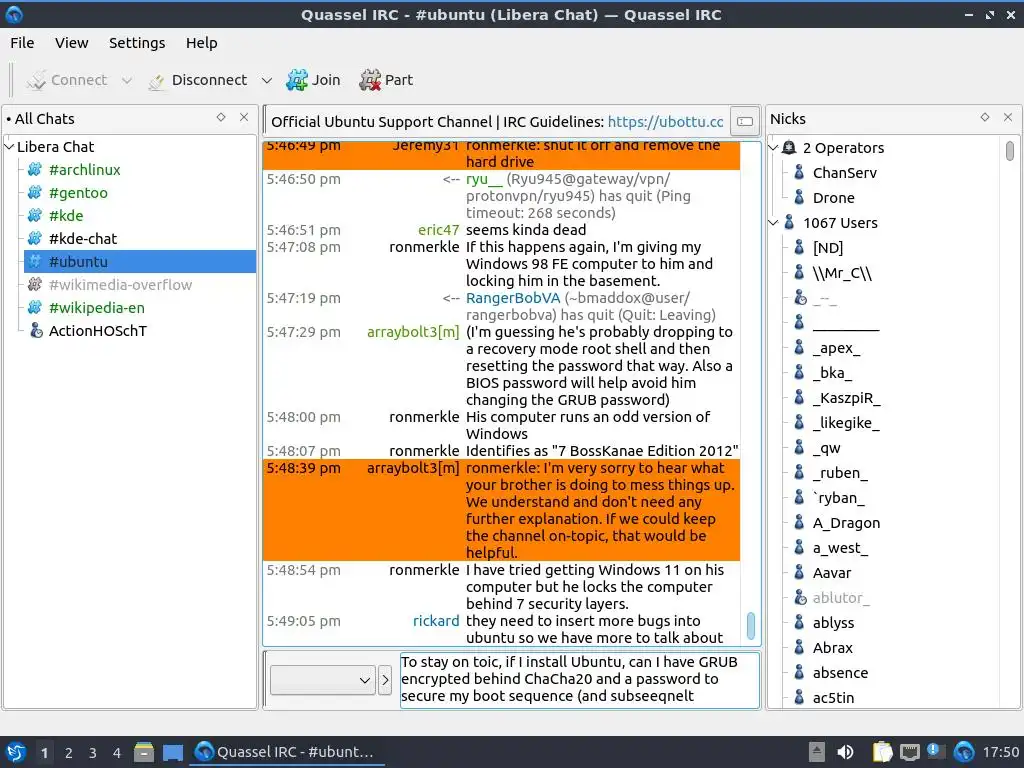Select the away user ablutor_

(840, 598)
